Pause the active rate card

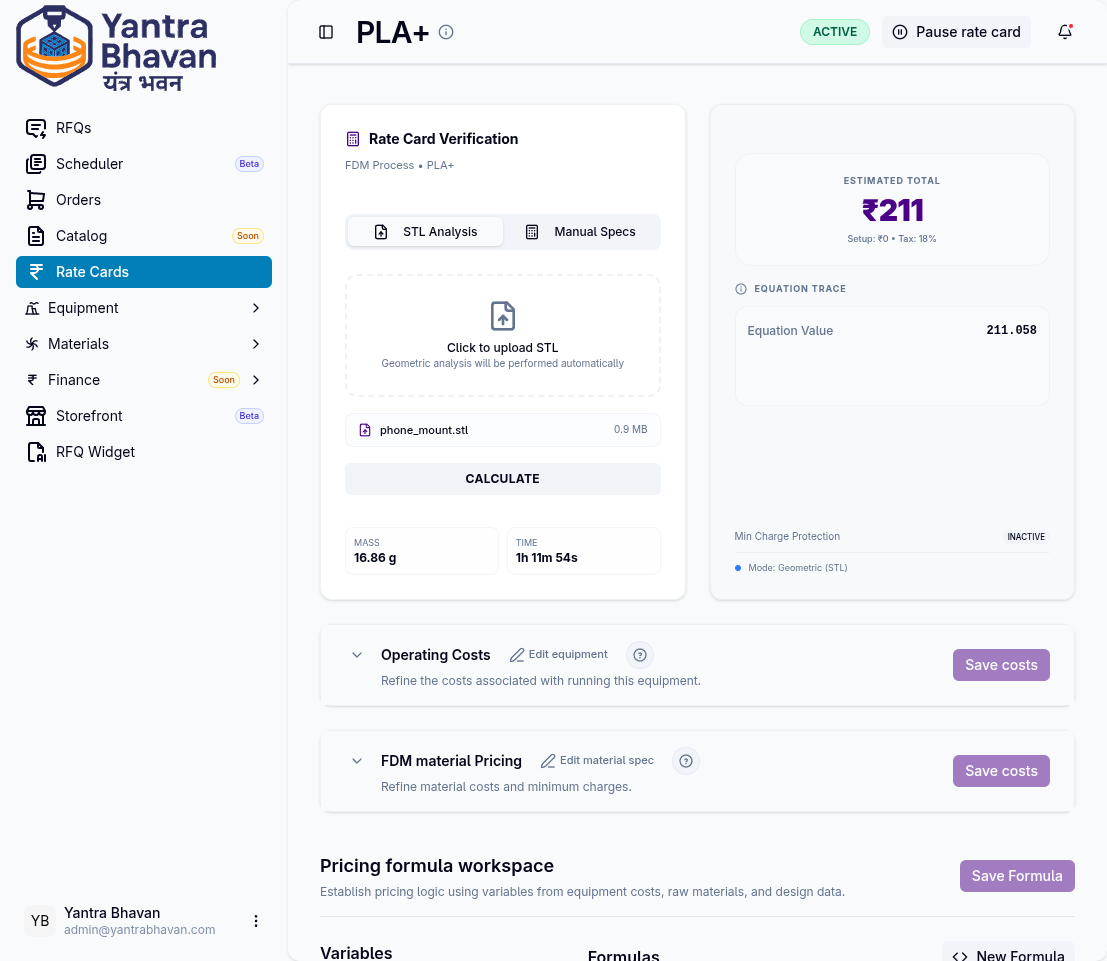tap(956, 32)
